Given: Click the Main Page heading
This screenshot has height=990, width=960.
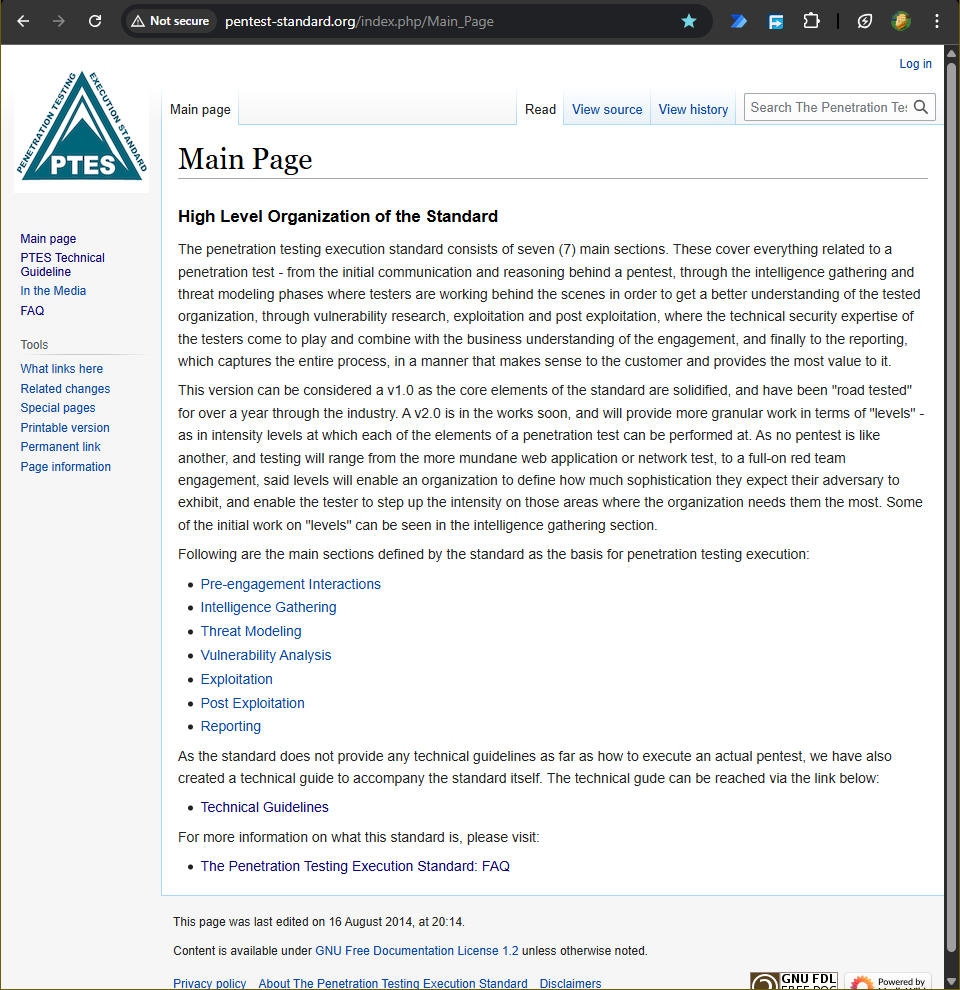Looking at the screenshot, I should (x=245, y=158).
